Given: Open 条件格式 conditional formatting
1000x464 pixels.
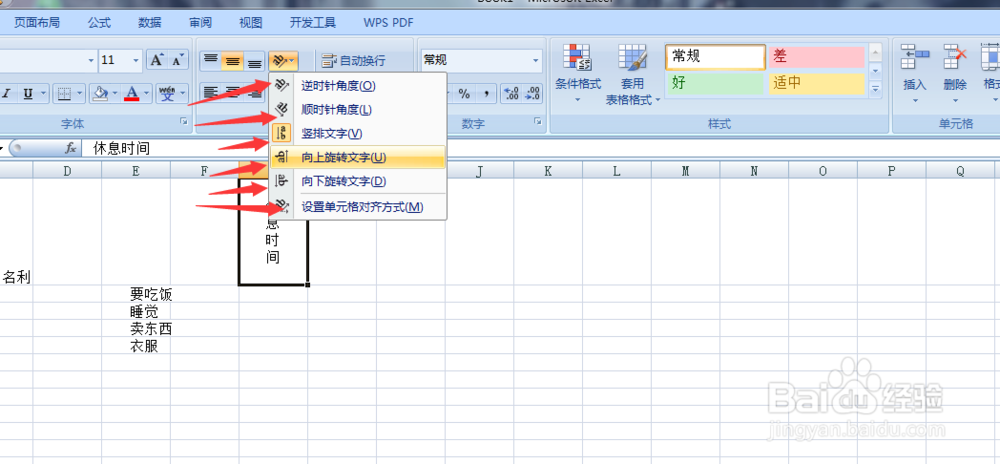Looking at the screenshot, I should [578, 75].
